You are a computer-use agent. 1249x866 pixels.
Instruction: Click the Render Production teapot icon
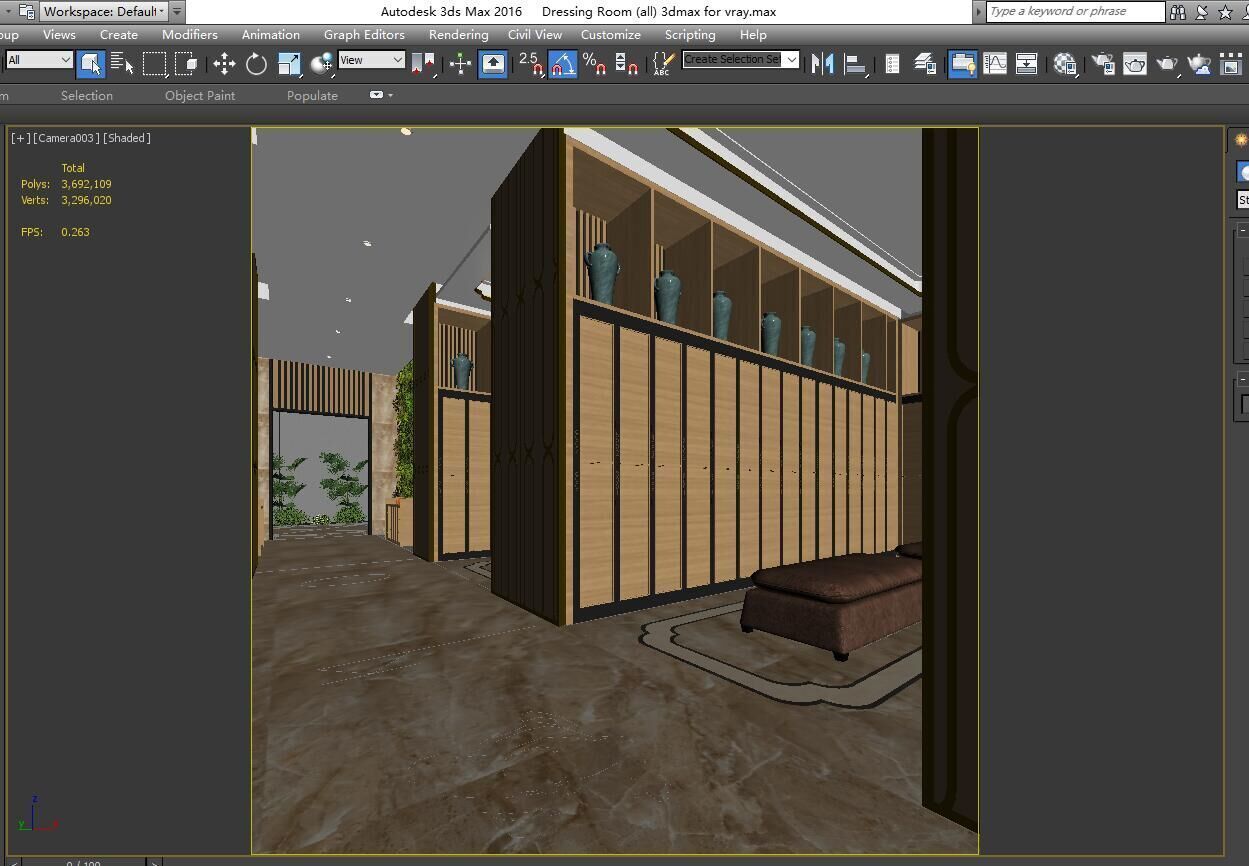tap(1167, 64)
